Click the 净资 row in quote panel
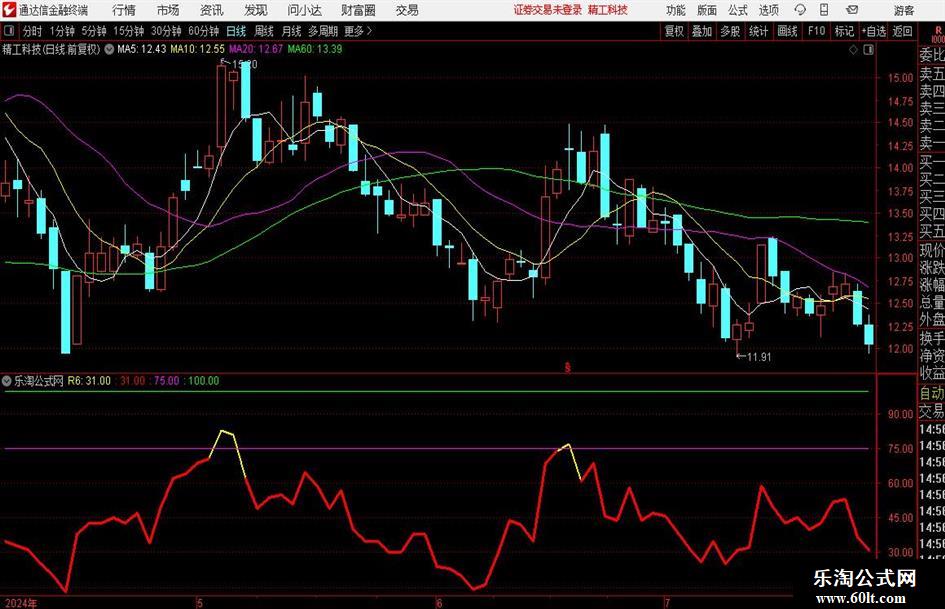This screenshot has width=945, height=609. tap(932, 355)
